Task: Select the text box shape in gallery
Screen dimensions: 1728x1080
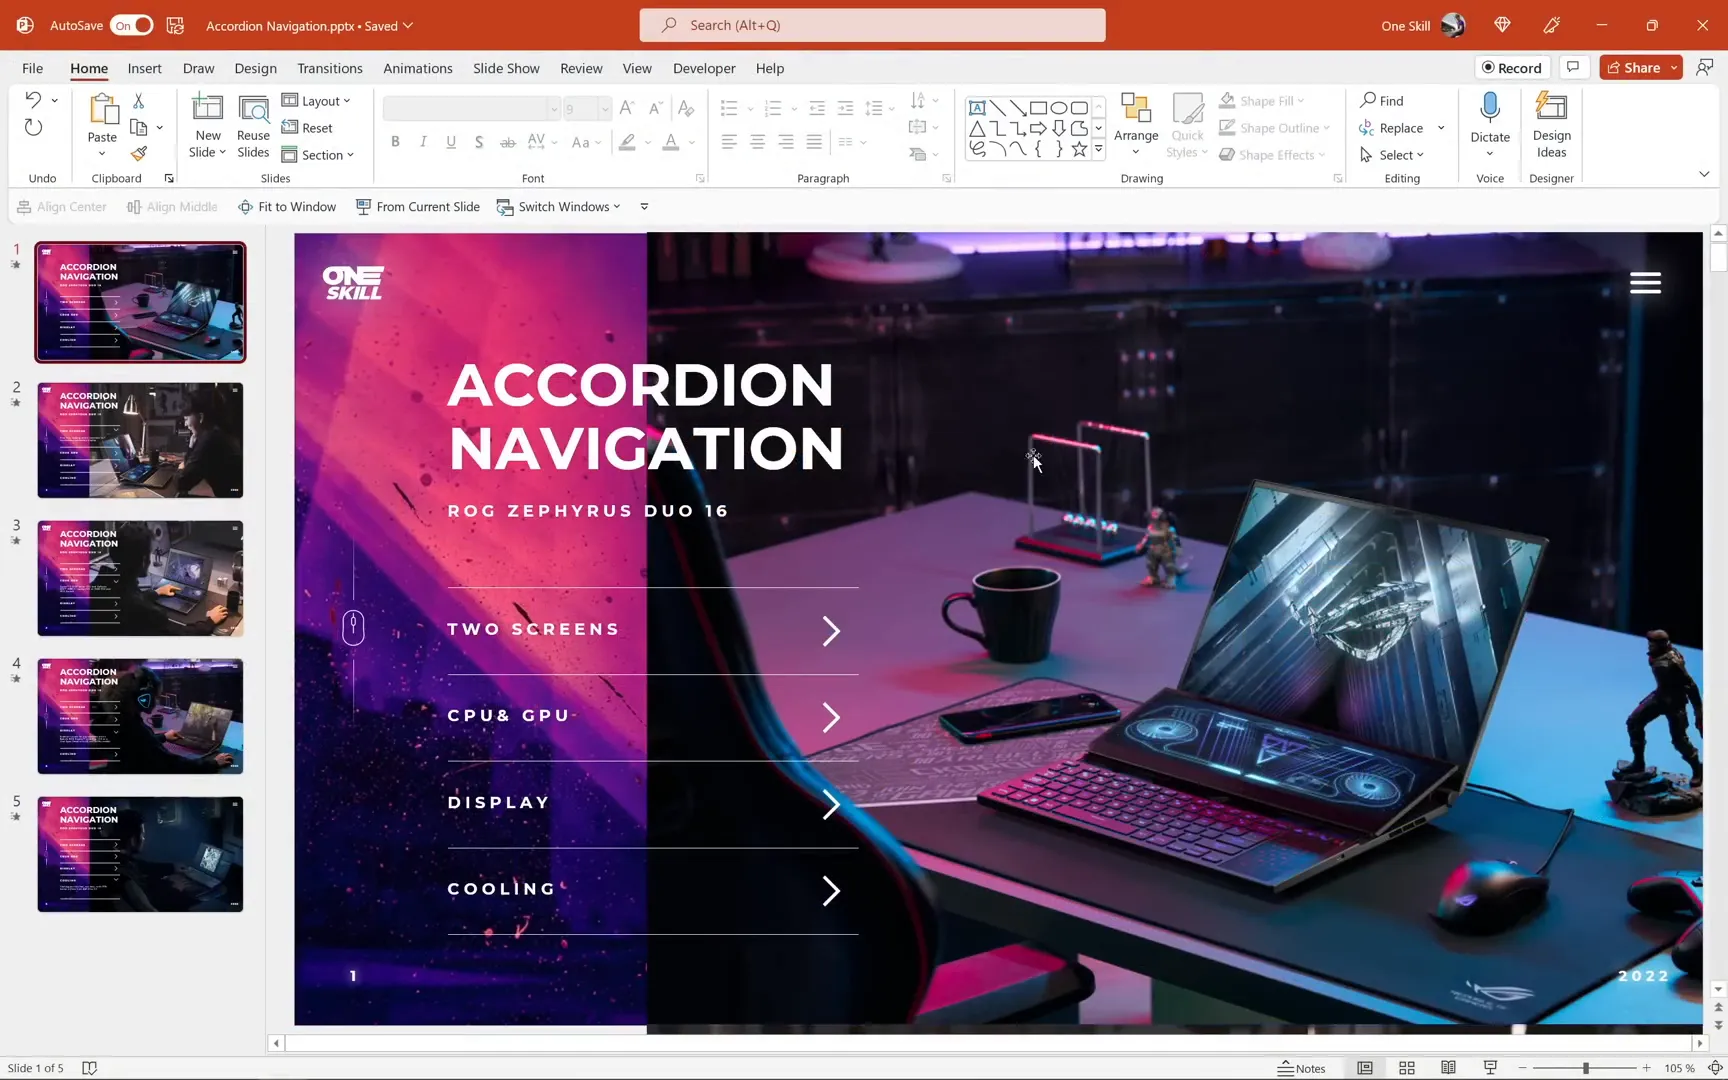Action: coord(977,108)
